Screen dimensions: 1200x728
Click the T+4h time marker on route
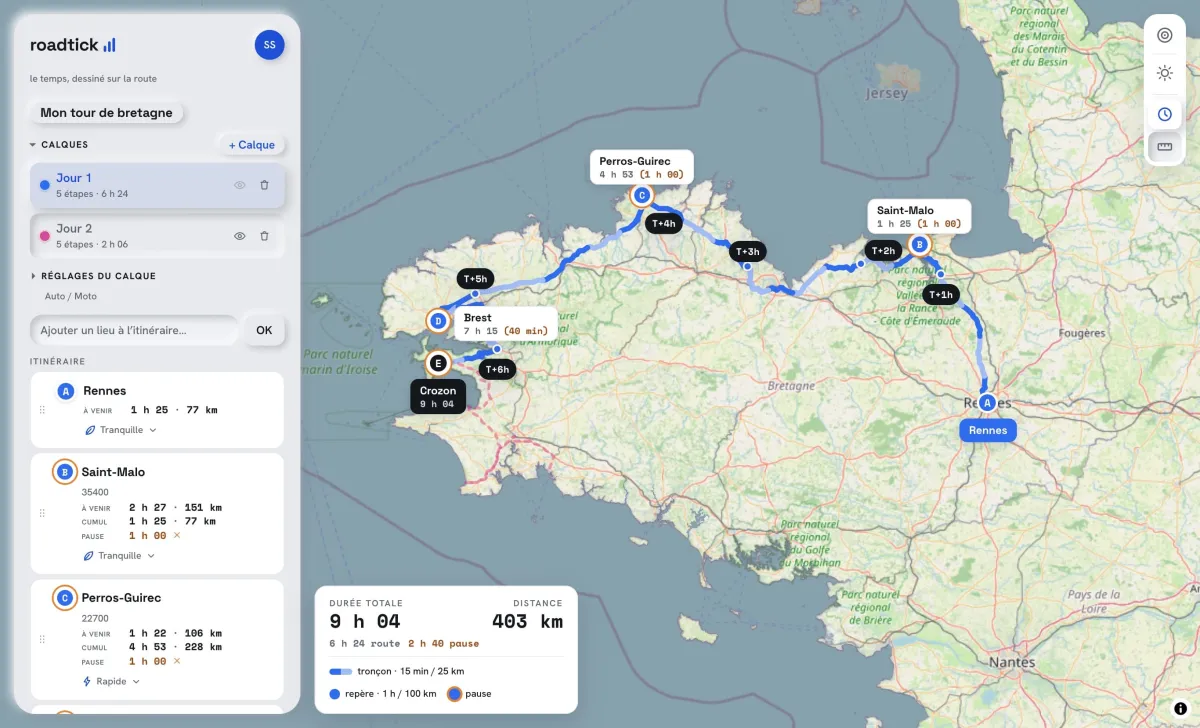click(664, 224)
